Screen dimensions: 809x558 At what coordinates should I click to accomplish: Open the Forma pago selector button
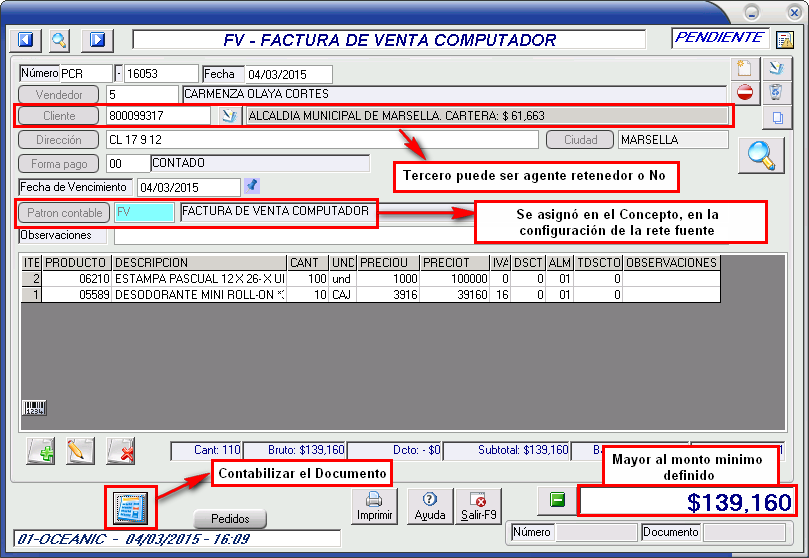click(x=59, y=163)
